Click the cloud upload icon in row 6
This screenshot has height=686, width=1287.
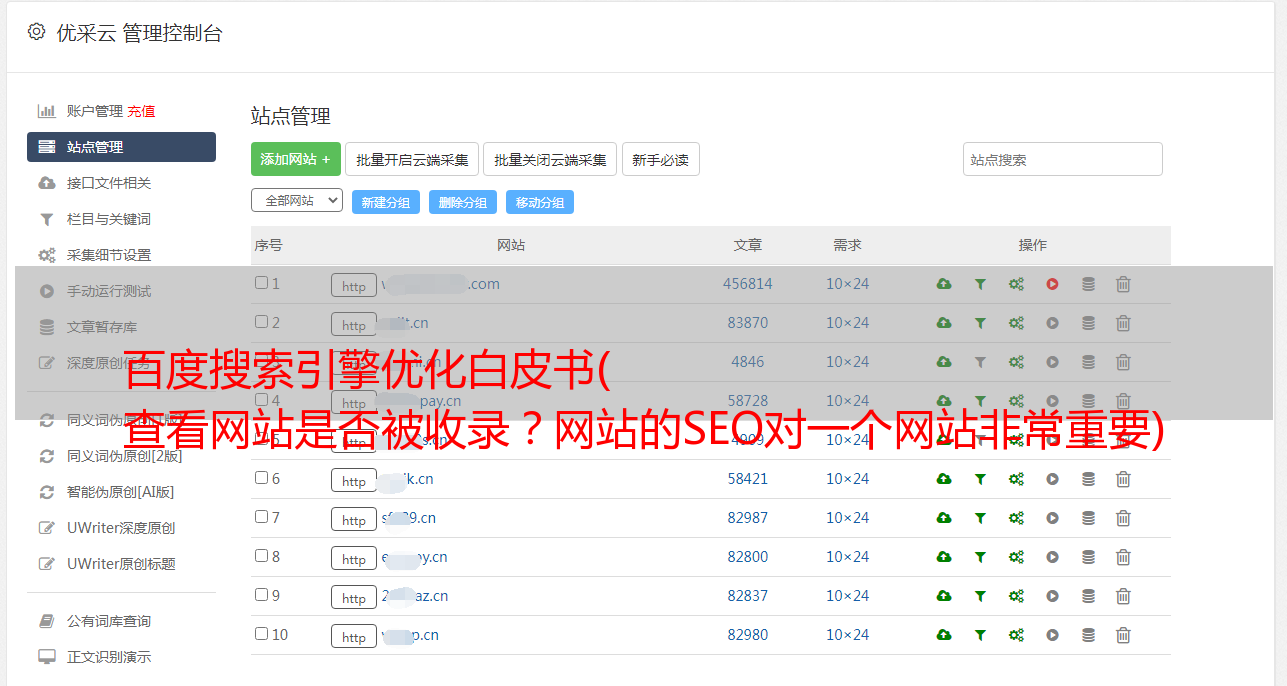pyautogui.click(x=944, y=479)
